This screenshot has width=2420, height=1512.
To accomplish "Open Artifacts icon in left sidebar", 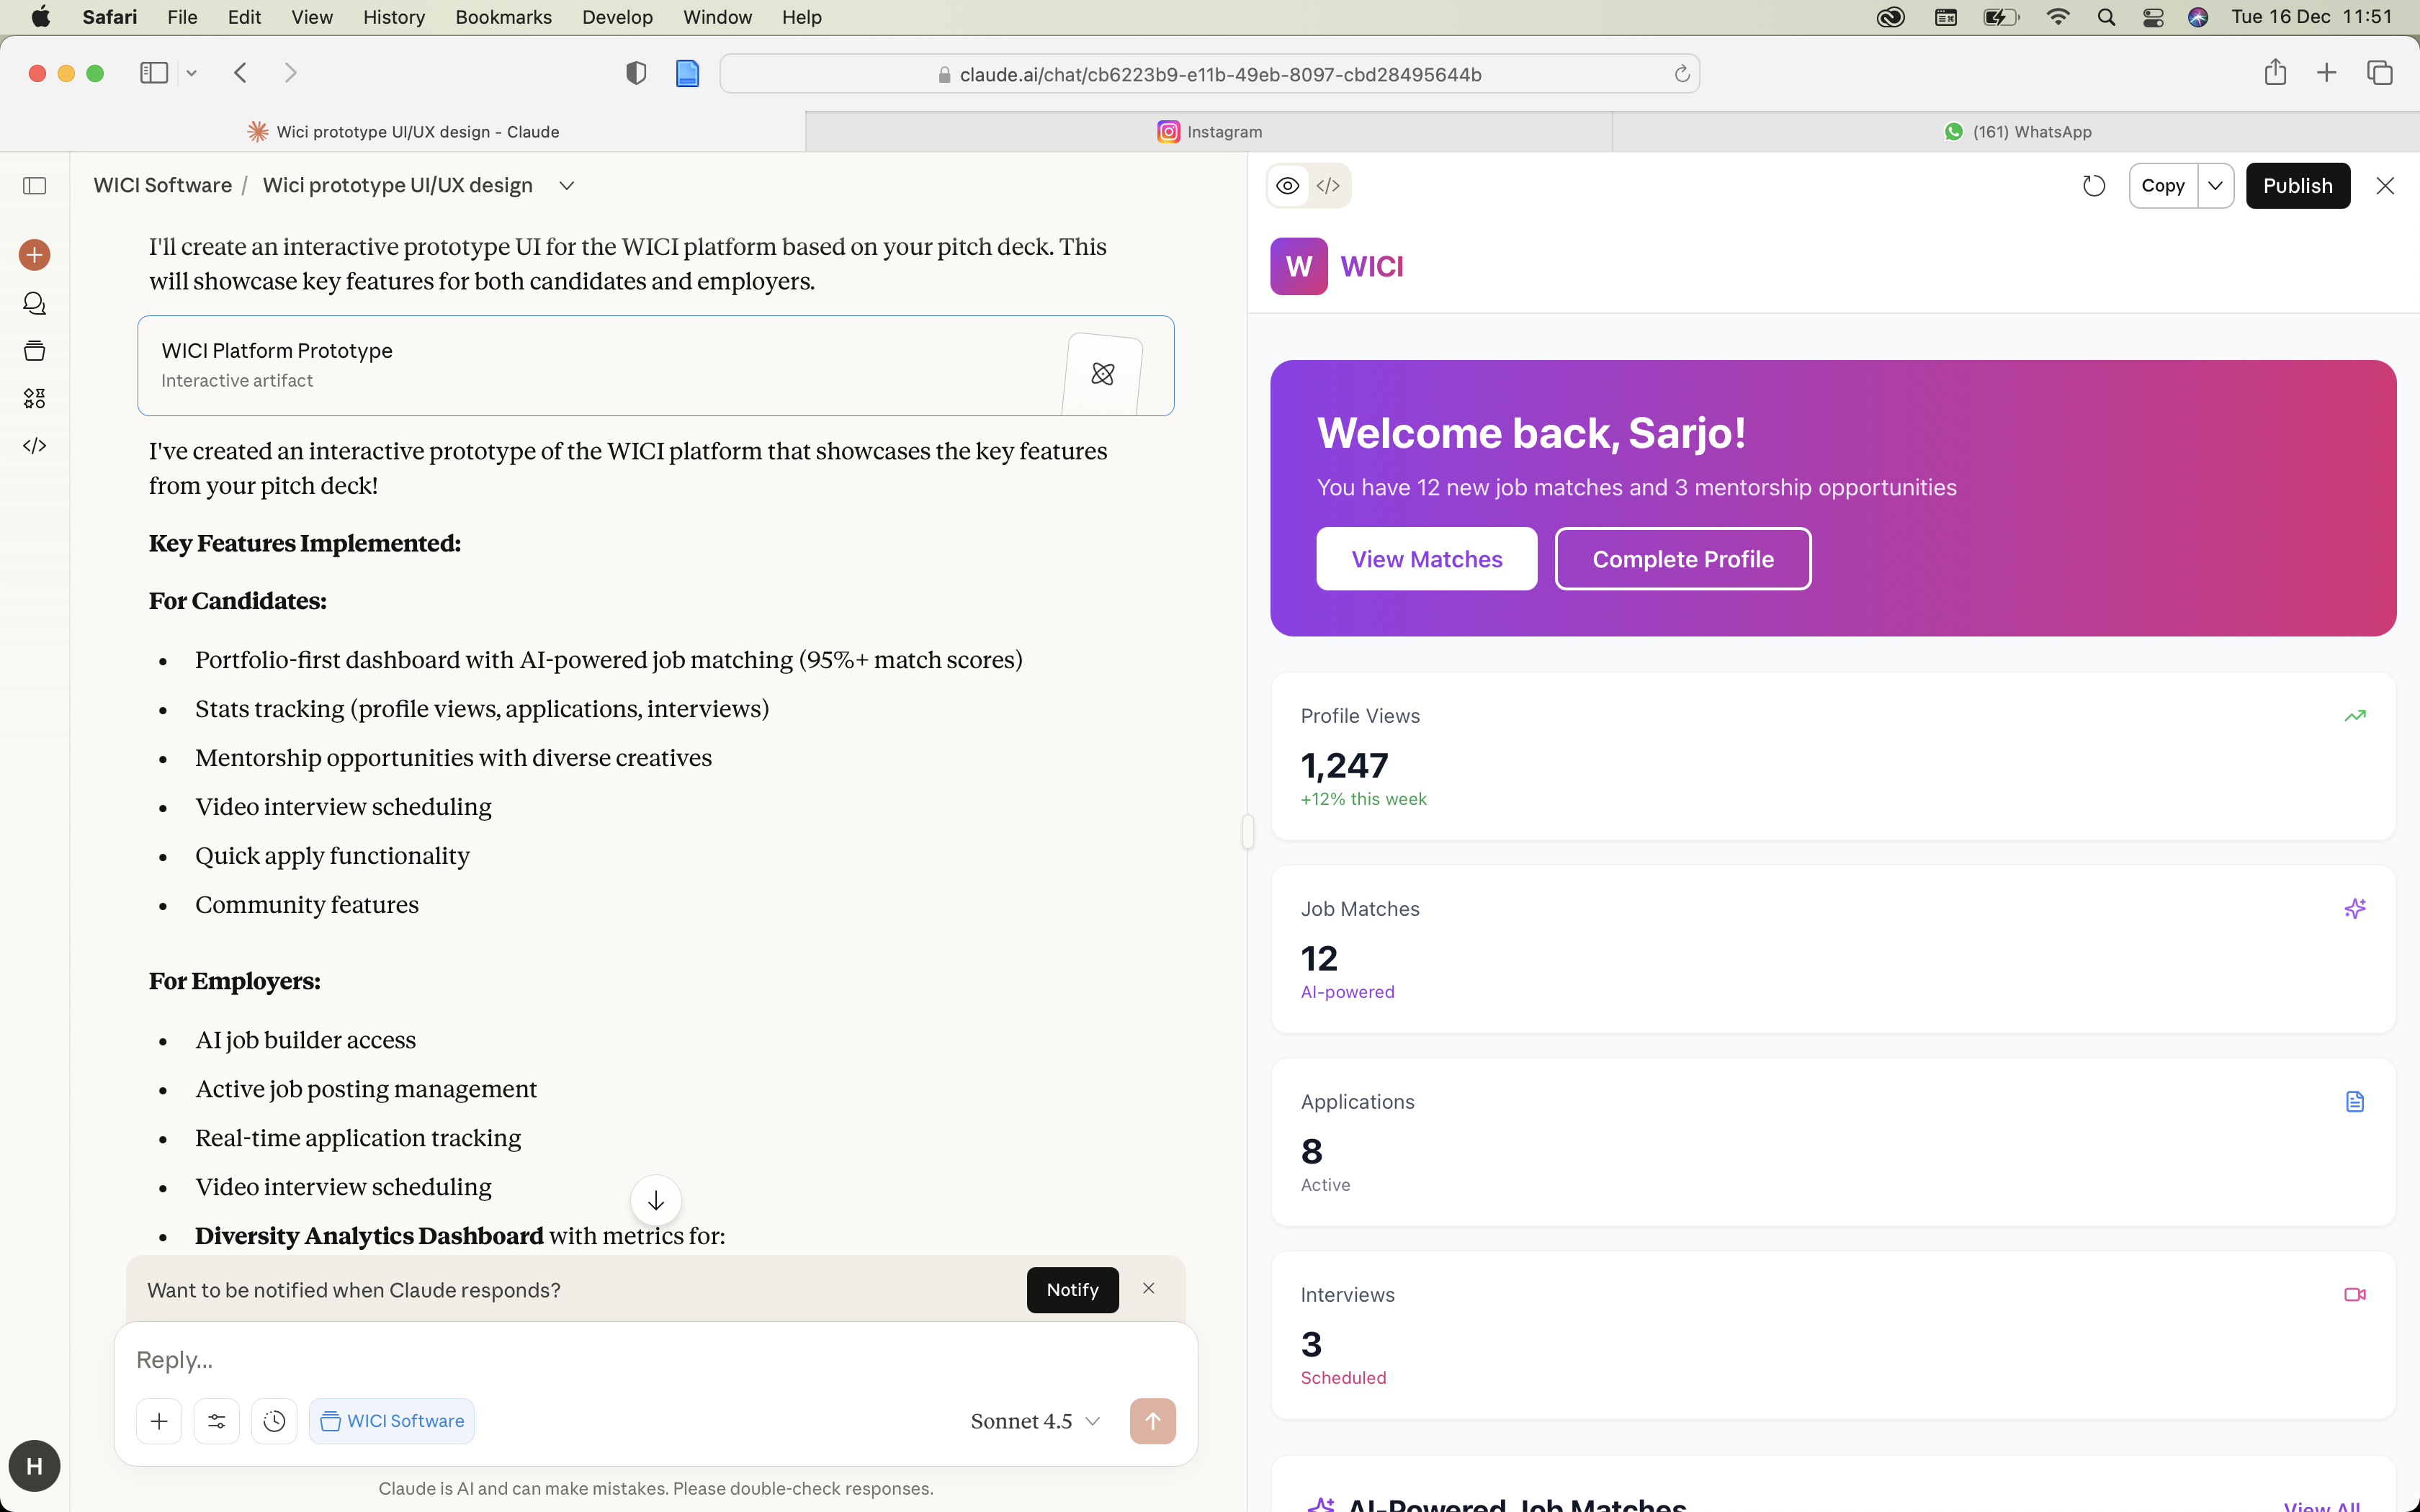I will click(x=34, y=398).
